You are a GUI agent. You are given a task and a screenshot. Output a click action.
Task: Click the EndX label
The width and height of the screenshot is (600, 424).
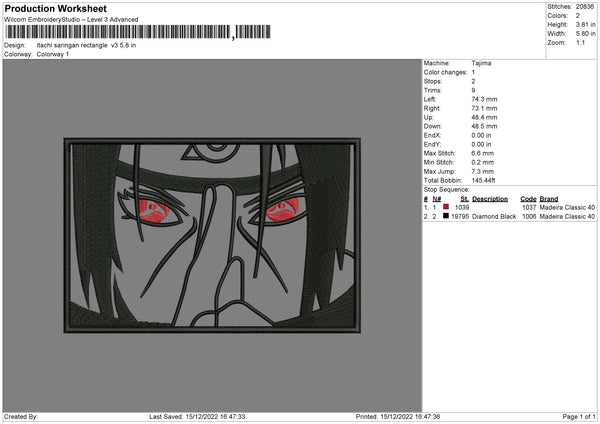(432, 135)
